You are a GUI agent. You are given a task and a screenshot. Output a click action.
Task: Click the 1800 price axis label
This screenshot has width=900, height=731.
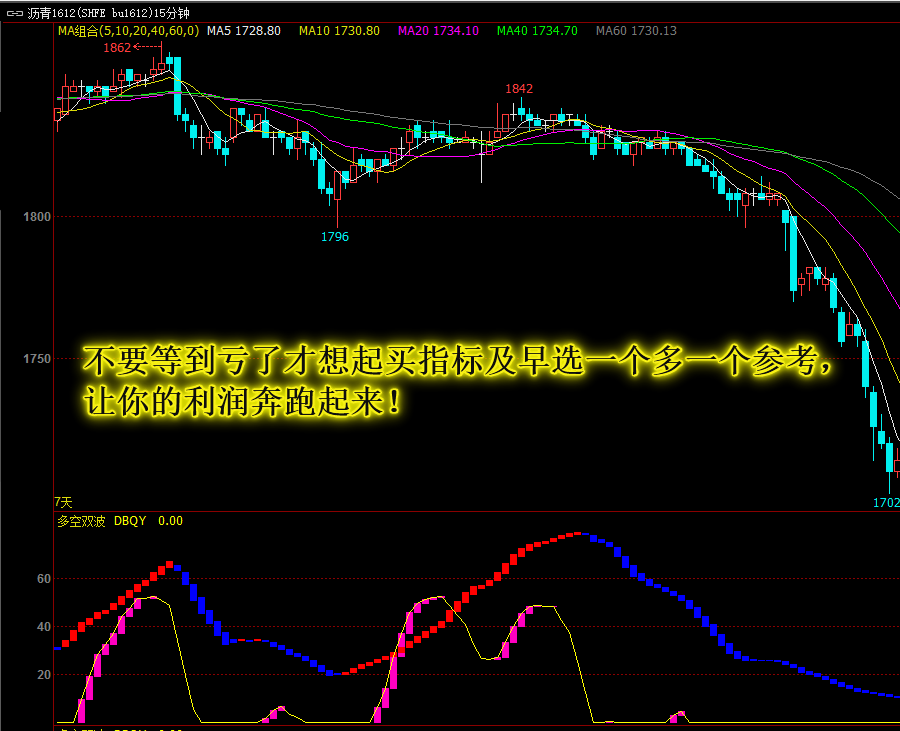tap(38, 216)
